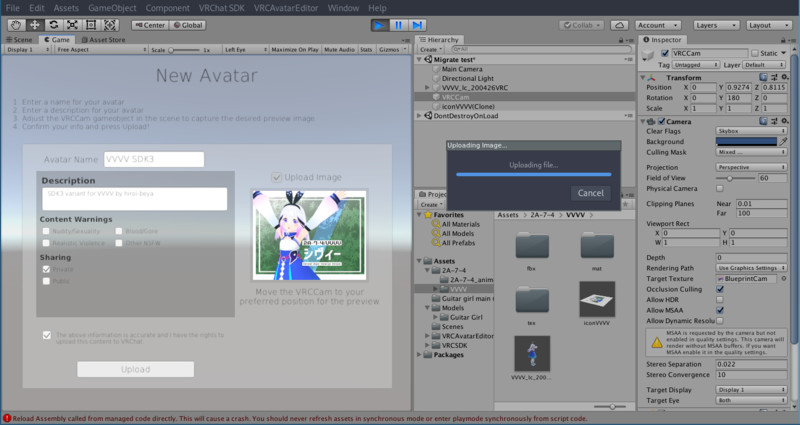Open the Layer Default dropdown
This screenshot has height=425, width=800.
pyautogui.click(x=764, y=65)
